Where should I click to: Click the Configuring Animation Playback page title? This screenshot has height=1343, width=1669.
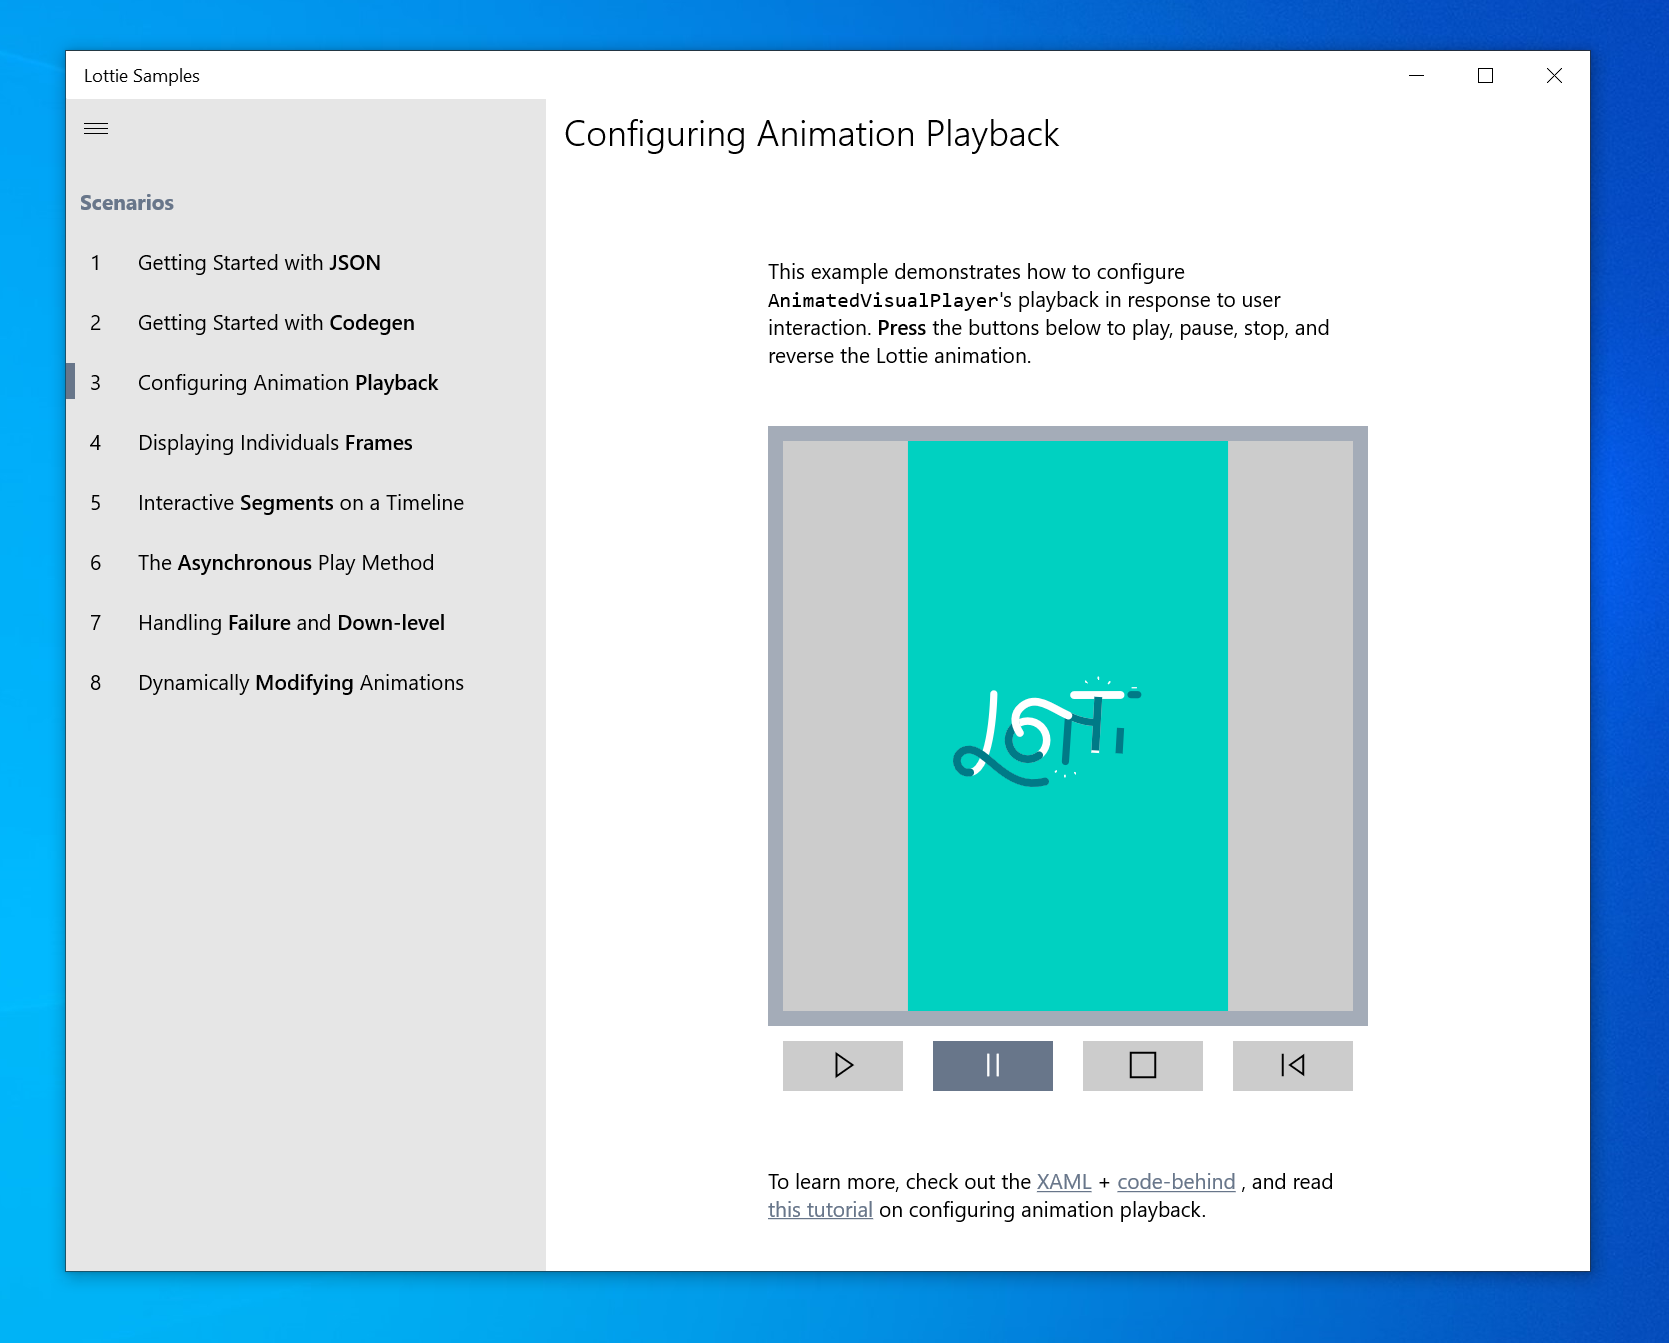811,134
